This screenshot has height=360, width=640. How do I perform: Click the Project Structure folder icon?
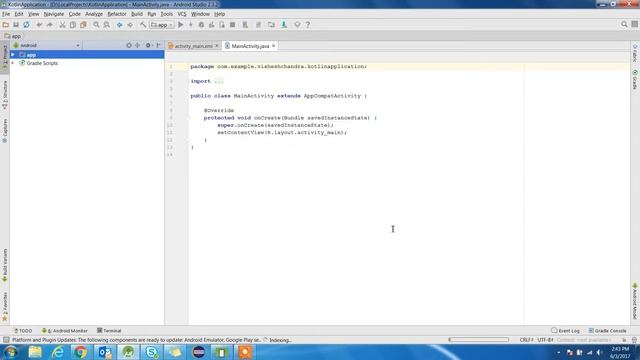point(271,25)
